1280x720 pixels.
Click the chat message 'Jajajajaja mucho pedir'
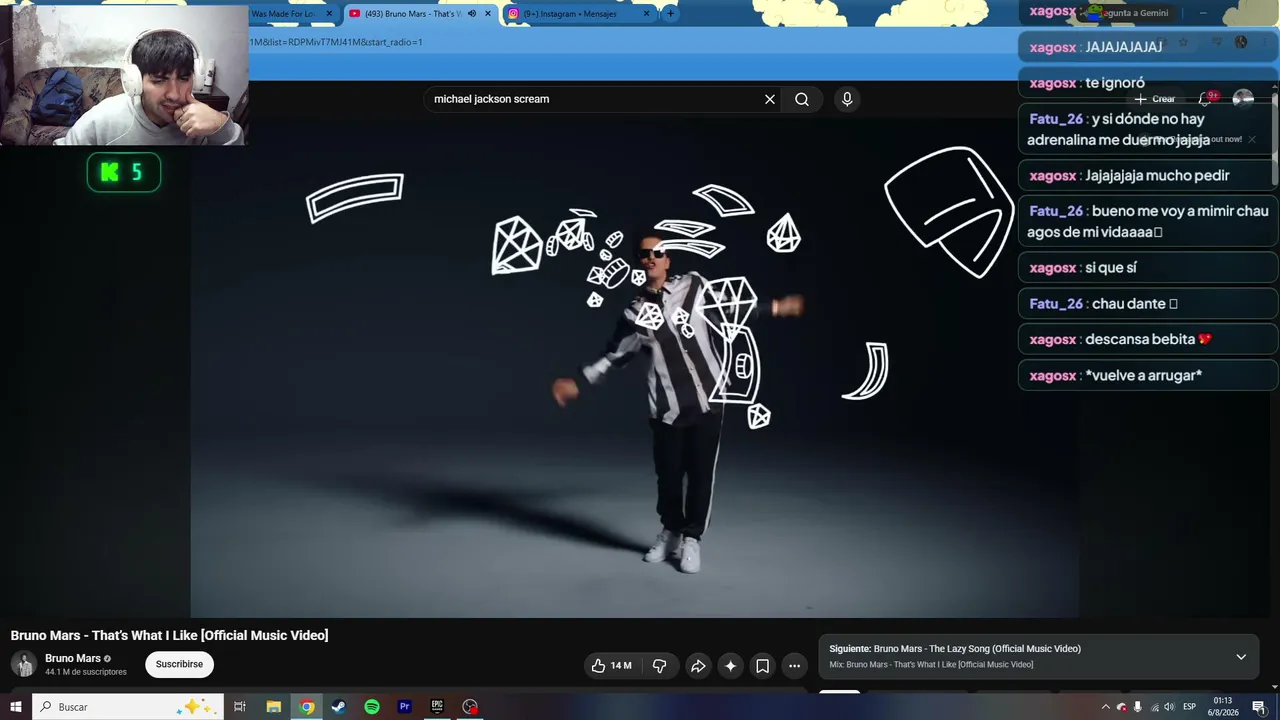click(x=1147, y=175)
